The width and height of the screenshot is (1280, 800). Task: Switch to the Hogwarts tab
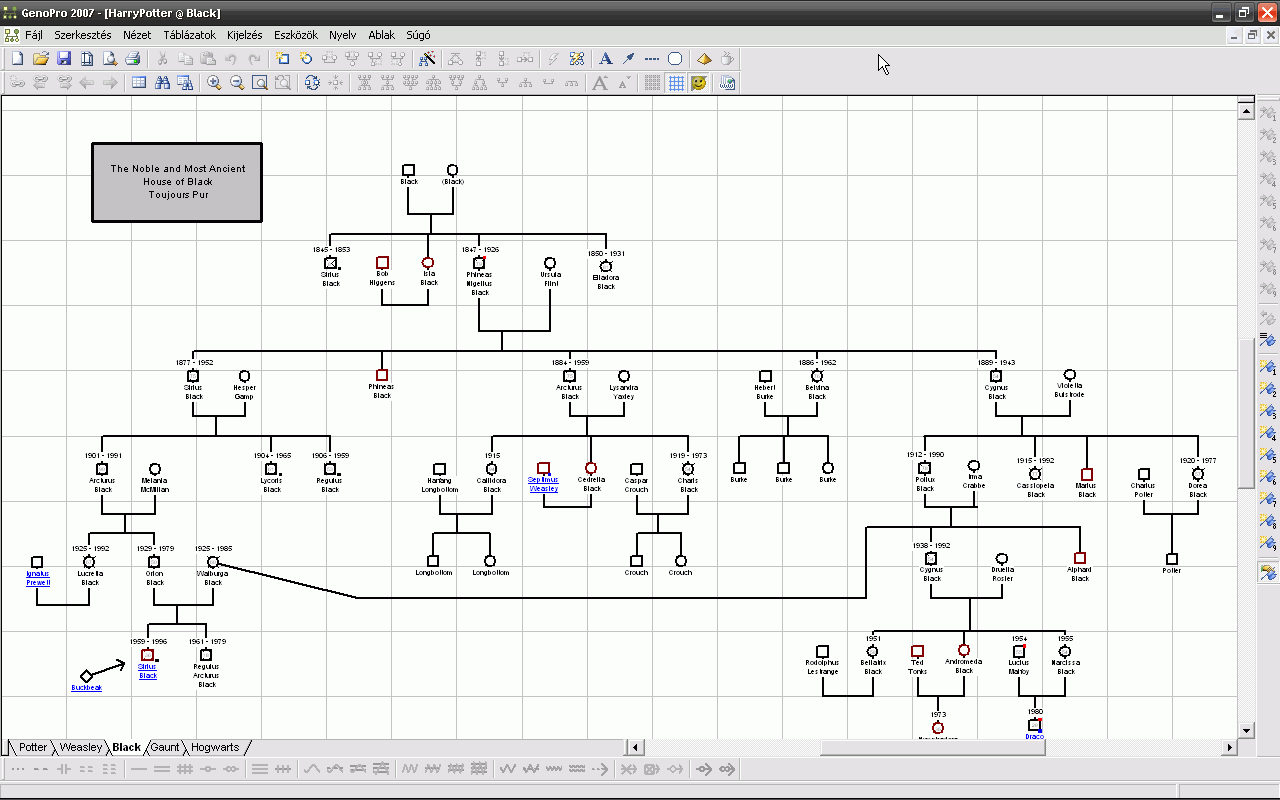click(x=215, y=747)
